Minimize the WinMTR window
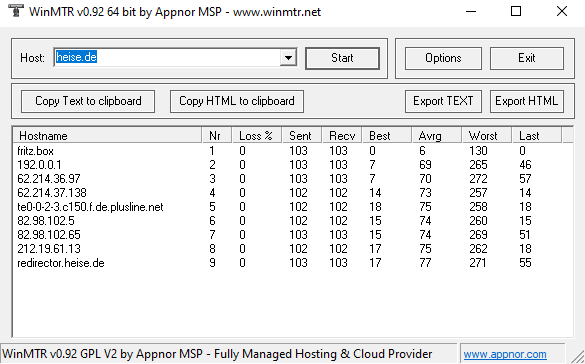The height and width of the screenshot is (364, 585). click(x=471, y=11)
